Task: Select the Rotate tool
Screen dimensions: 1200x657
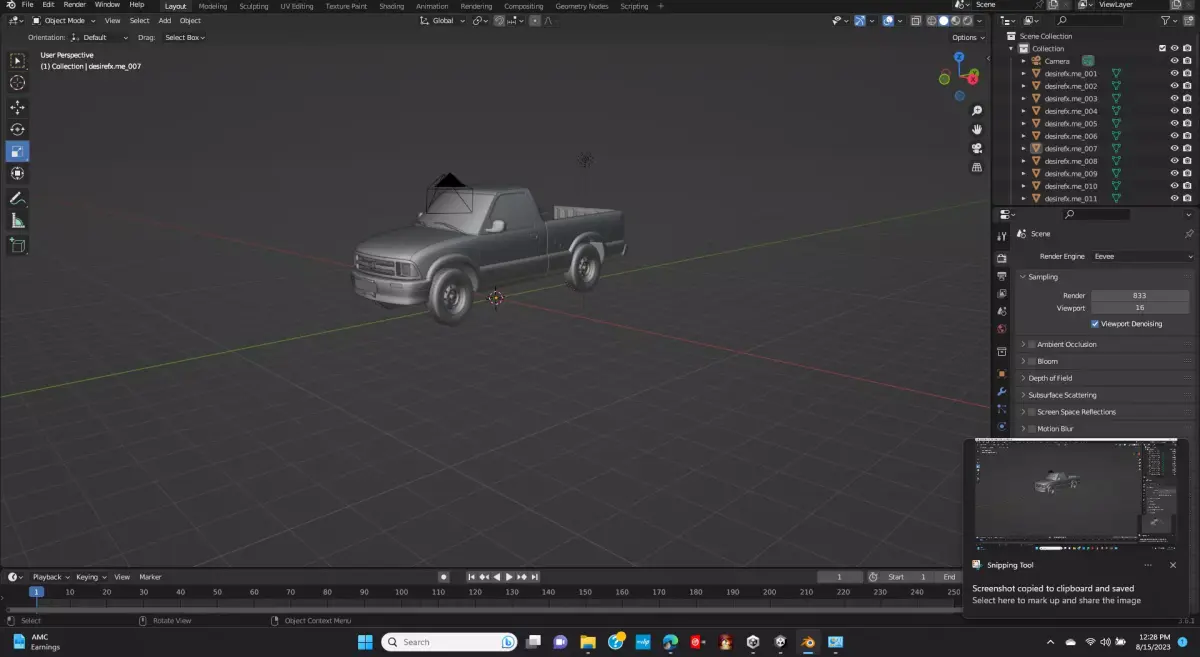Action: (x=17, y=129)
